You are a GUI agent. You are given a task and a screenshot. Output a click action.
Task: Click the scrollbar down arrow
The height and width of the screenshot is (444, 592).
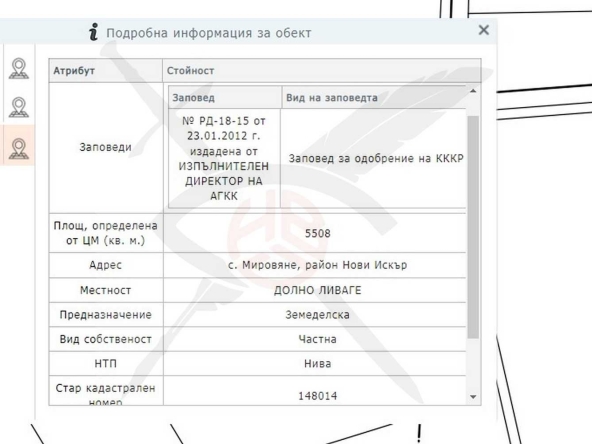[x=473, y=397]
